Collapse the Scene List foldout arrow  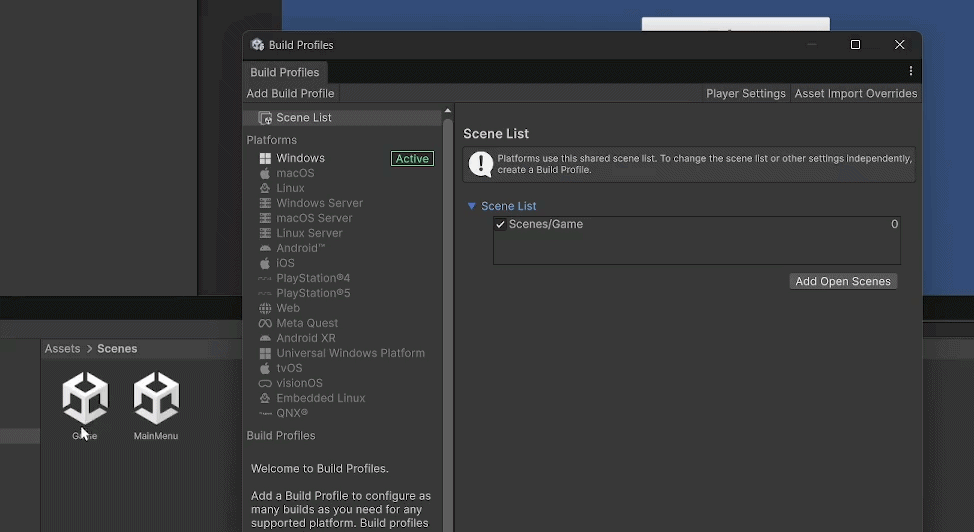click(x=471, y=206)
